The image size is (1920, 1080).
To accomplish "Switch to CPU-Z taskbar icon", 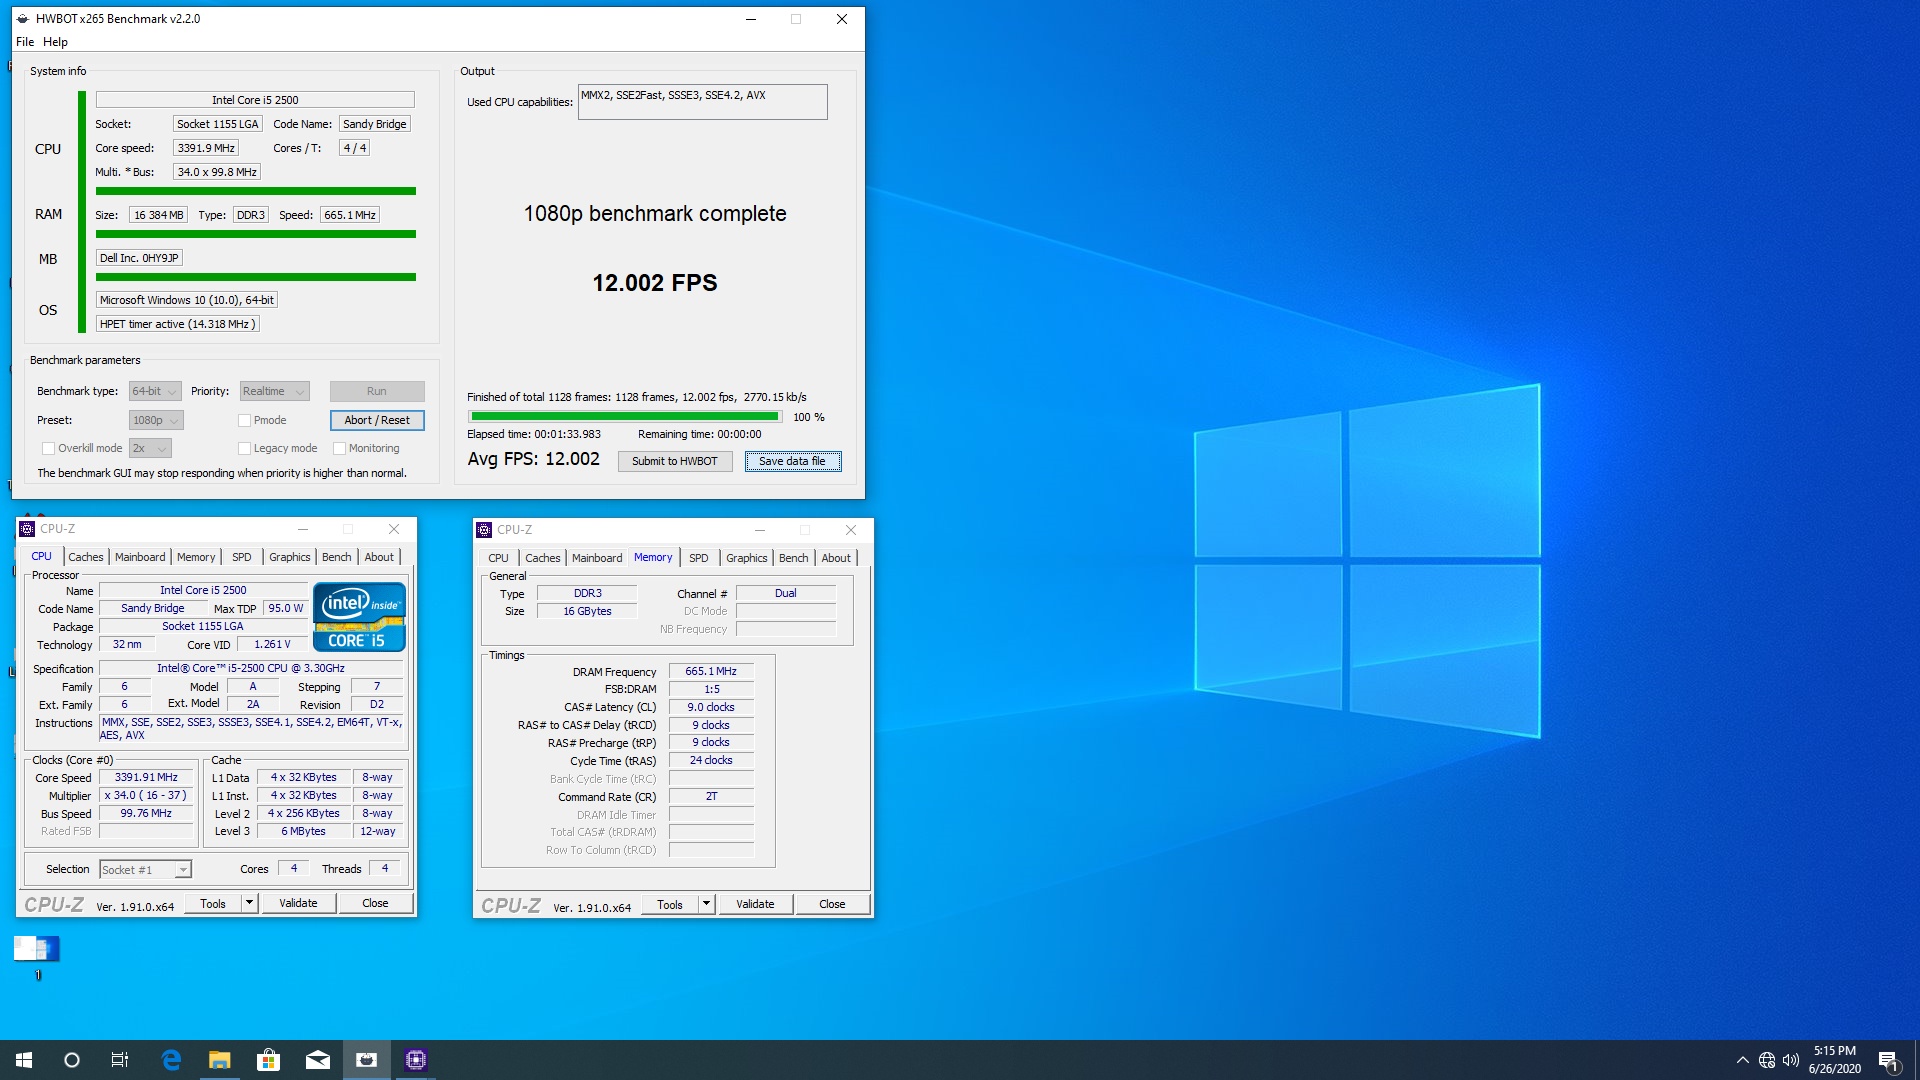I will click(415, 1060).
